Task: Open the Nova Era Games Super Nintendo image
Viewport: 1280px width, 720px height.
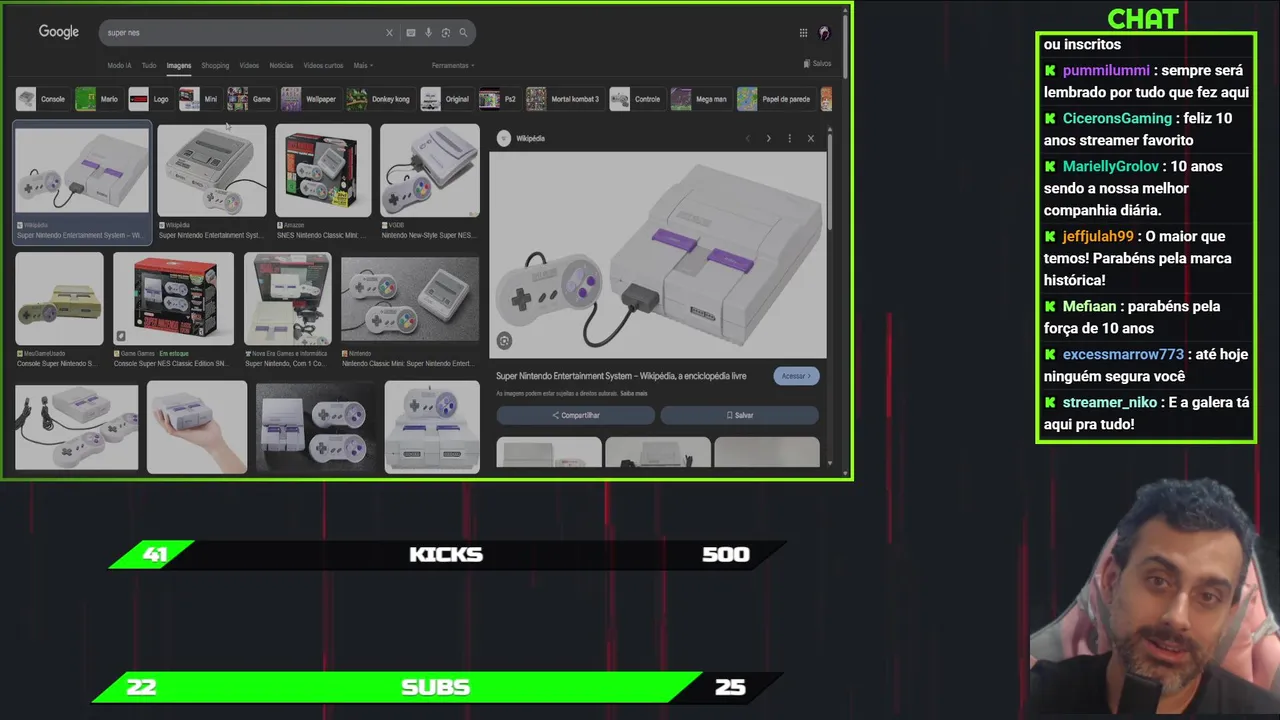Action: click(x=288, y=298)
